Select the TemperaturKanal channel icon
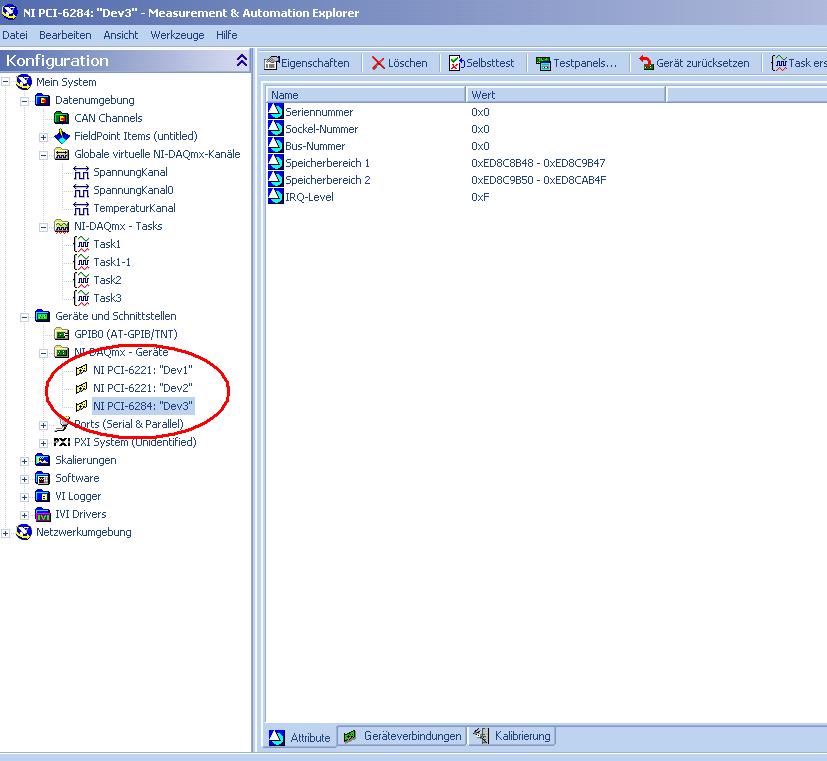The height and width of the screenshot is (761, 827). 81,208
